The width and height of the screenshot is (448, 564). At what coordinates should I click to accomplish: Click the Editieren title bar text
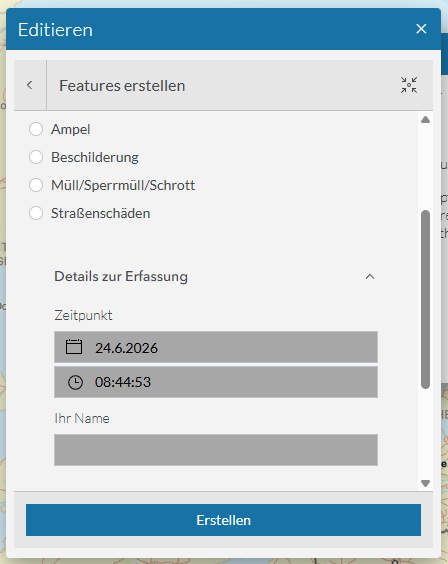pos(55,29)
